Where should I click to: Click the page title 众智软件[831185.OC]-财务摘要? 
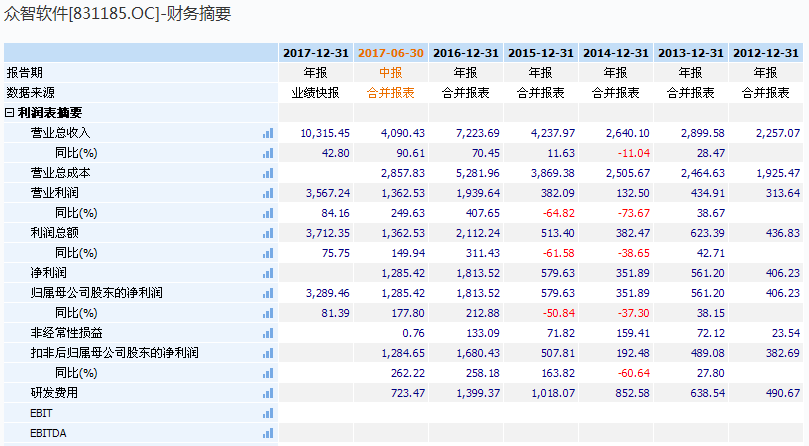tap(118, 13)
